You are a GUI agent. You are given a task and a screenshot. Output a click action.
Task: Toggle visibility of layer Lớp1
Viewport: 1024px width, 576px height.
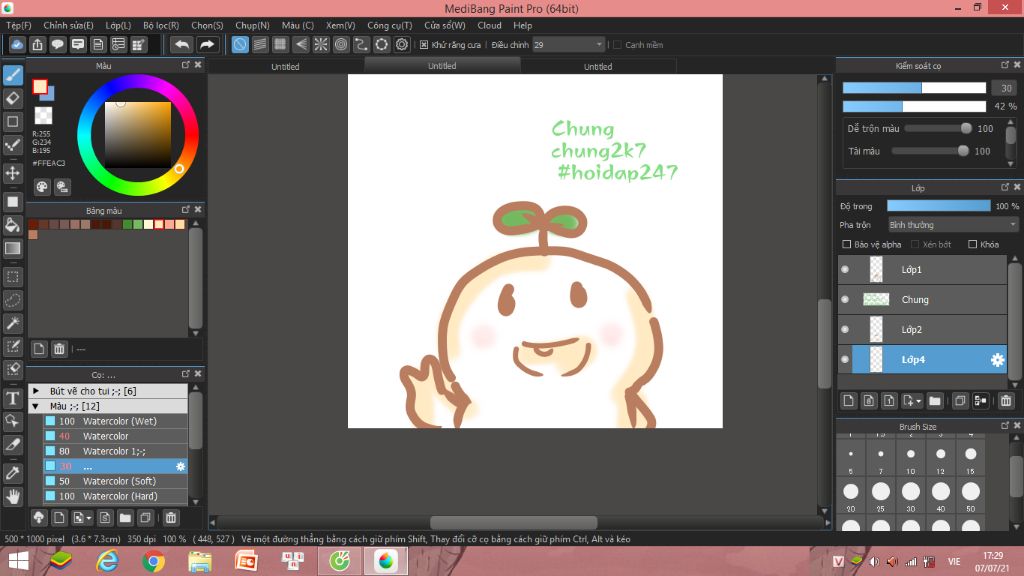point(845,270)
